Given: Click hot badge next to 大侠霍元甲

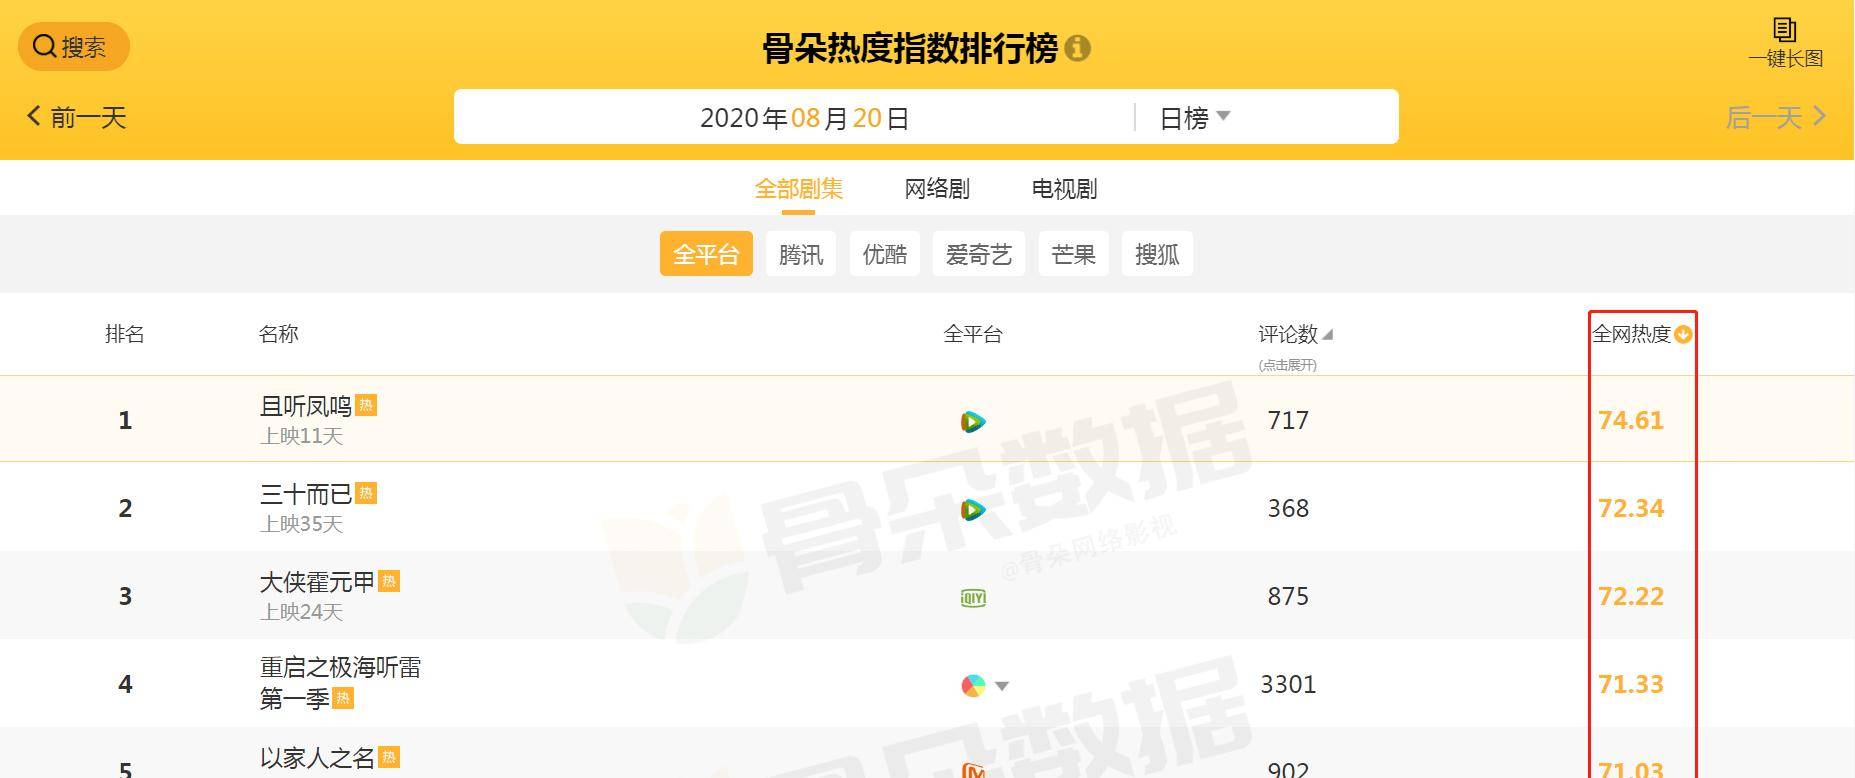Looking at the screenshot, I should pos(389,581).
